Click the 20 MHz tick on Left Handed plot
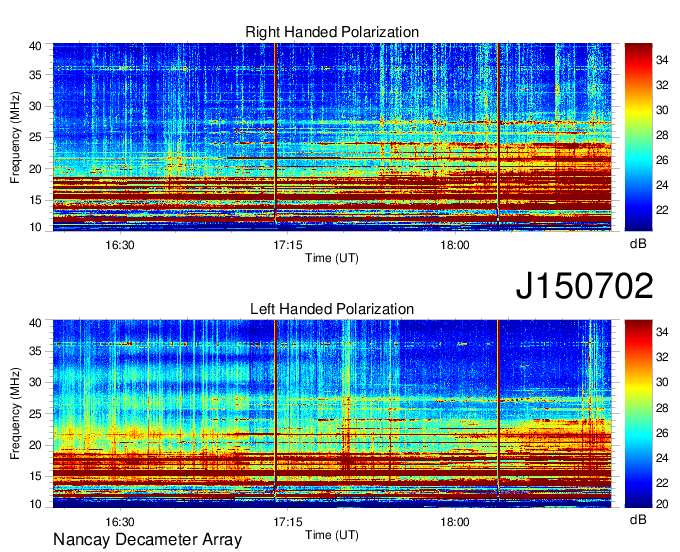This screenshot has width=680, height=552. (35, 445)
